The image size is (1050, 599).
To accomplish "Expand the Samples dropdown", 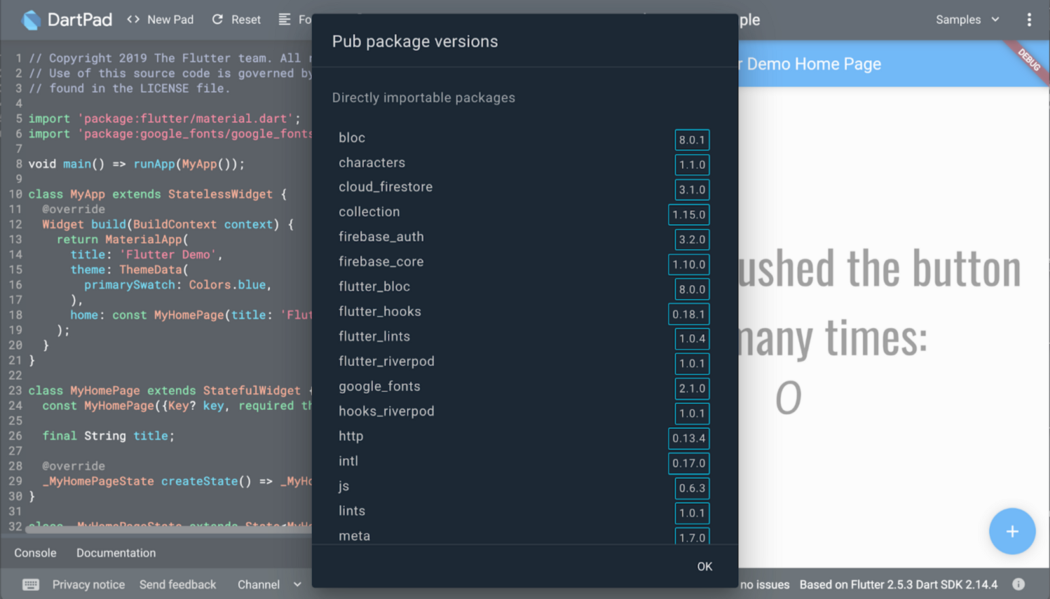I will pyautogui.click(x=967, y=19).
